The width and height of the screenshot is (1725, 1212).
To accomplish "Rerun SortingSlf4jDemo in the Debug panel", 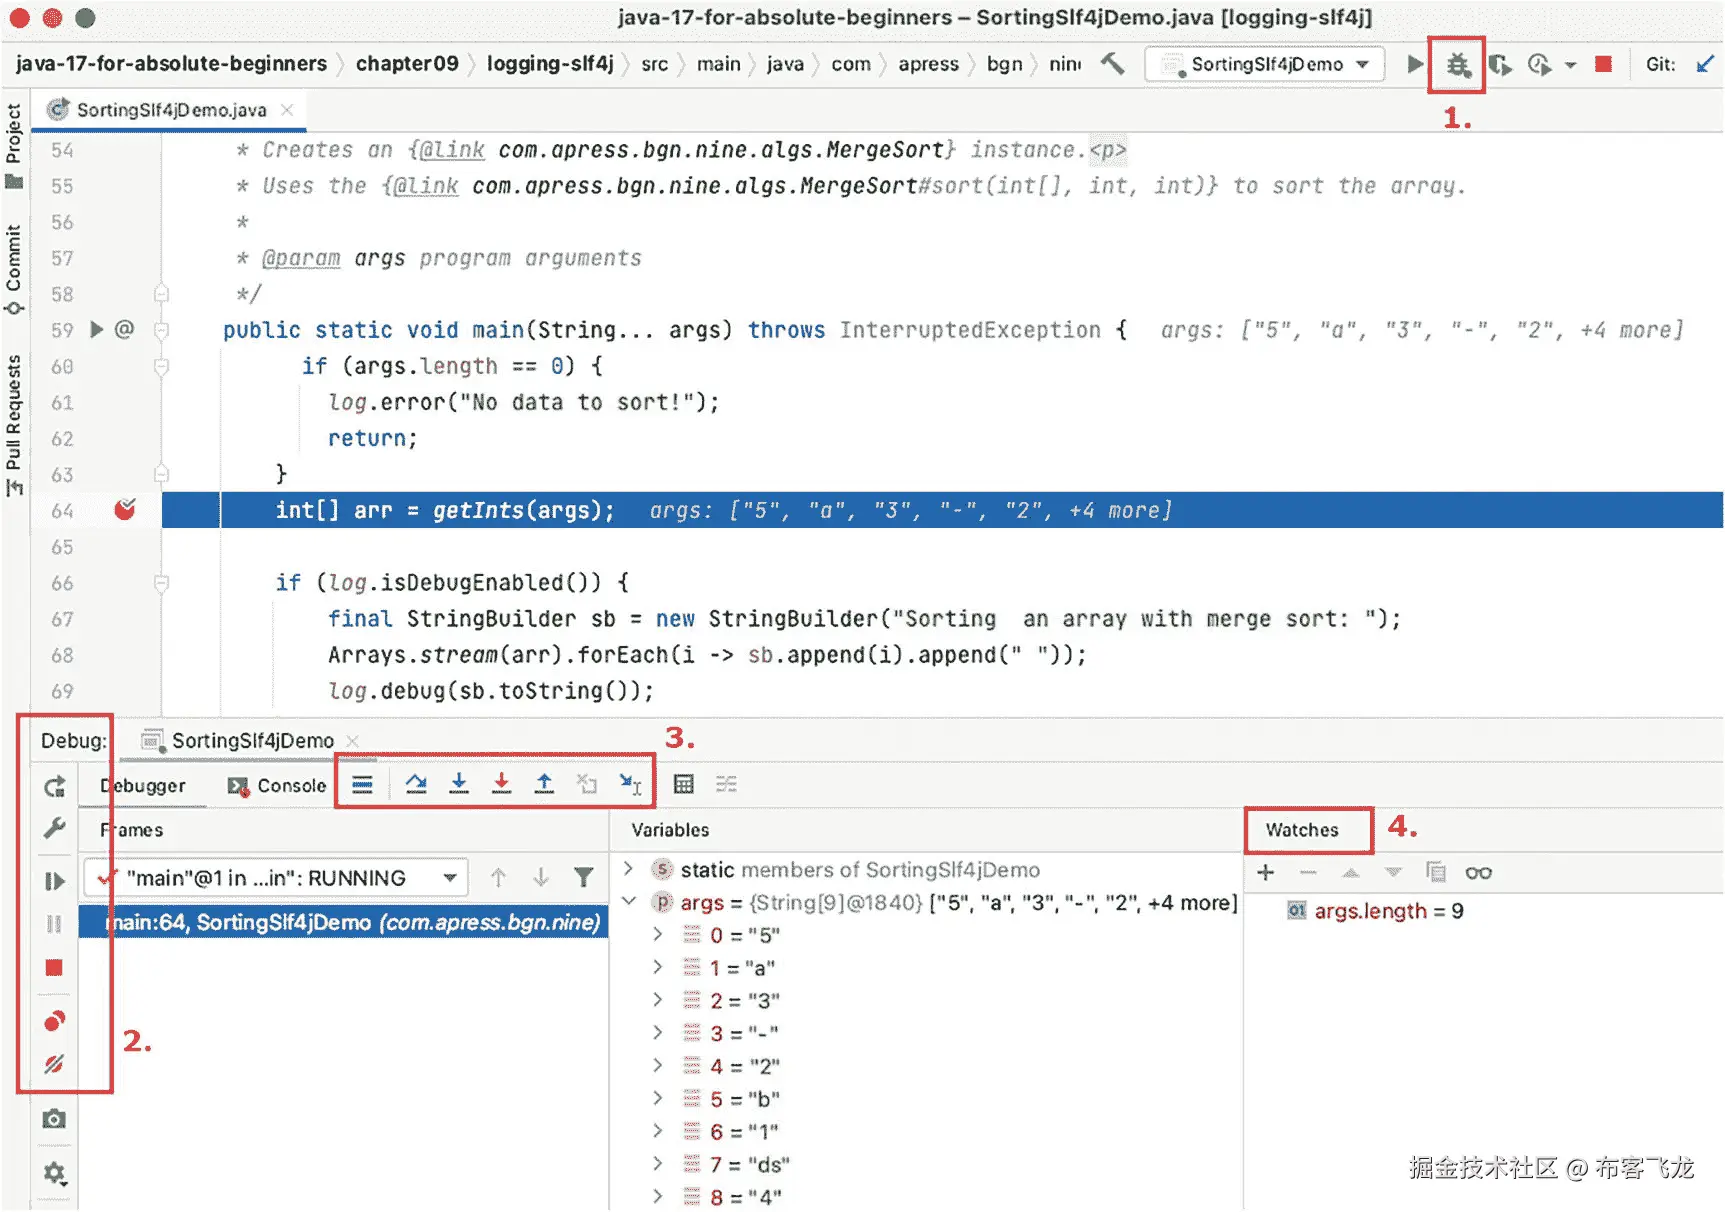I will 54,787.
